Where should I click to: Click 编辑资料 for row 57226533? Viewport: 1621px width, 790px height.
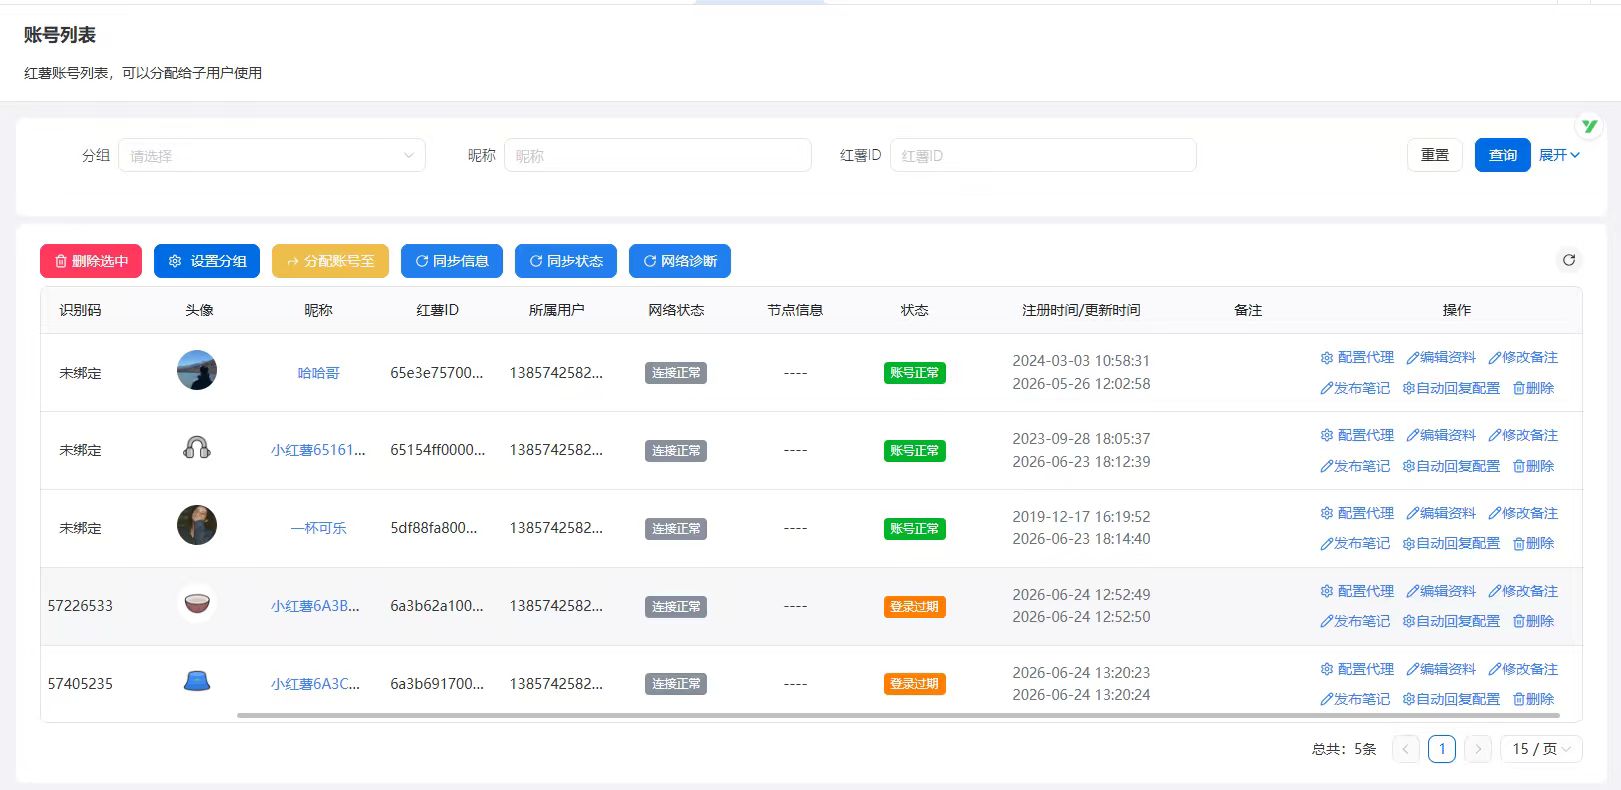pos(1441,591)
